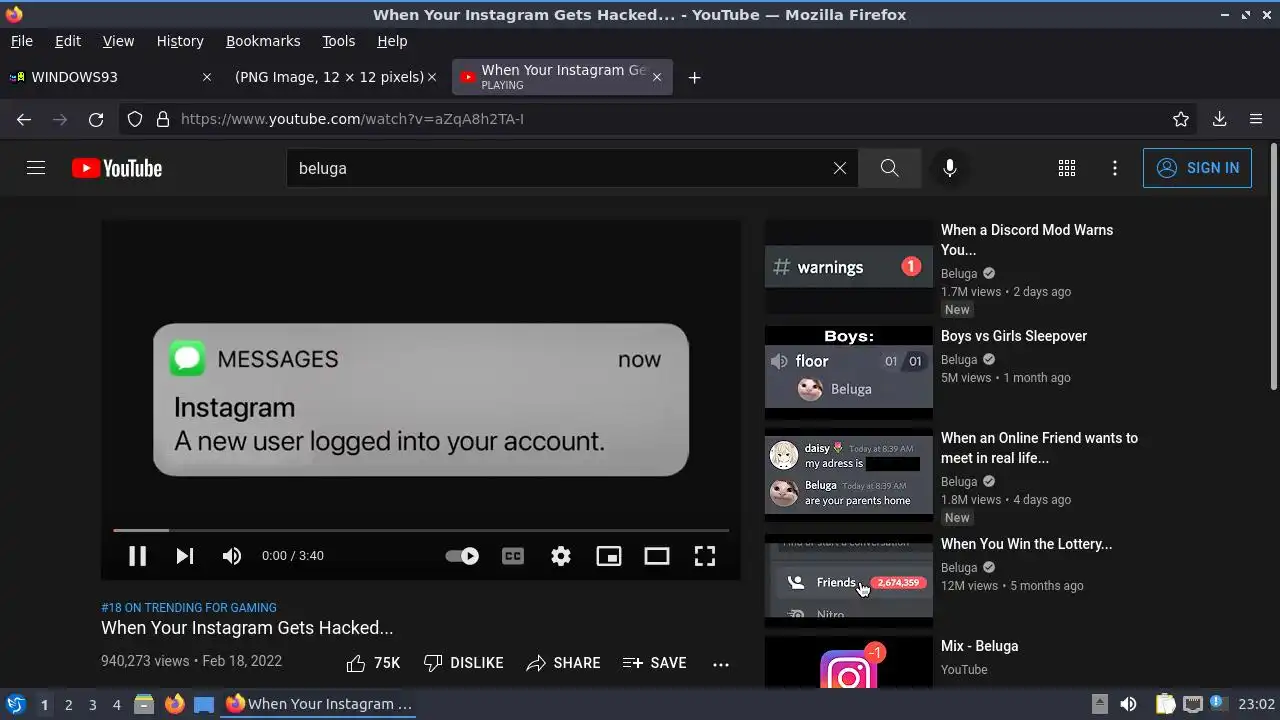The image size is (1280, 720).
Task: Focus the YouTube search field
Action: coord(560,168)
